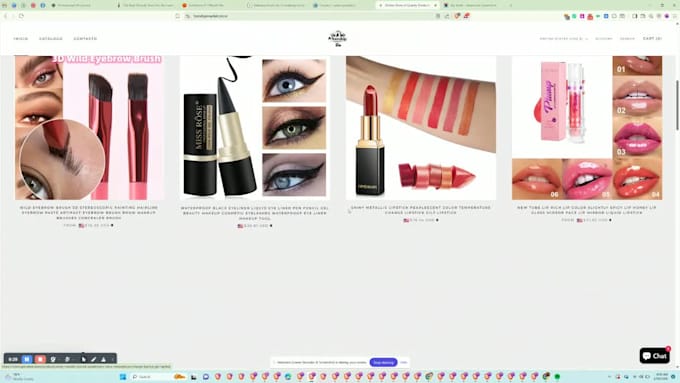
Task: Click the store logo in header
Action: click(x=337, y=39)
